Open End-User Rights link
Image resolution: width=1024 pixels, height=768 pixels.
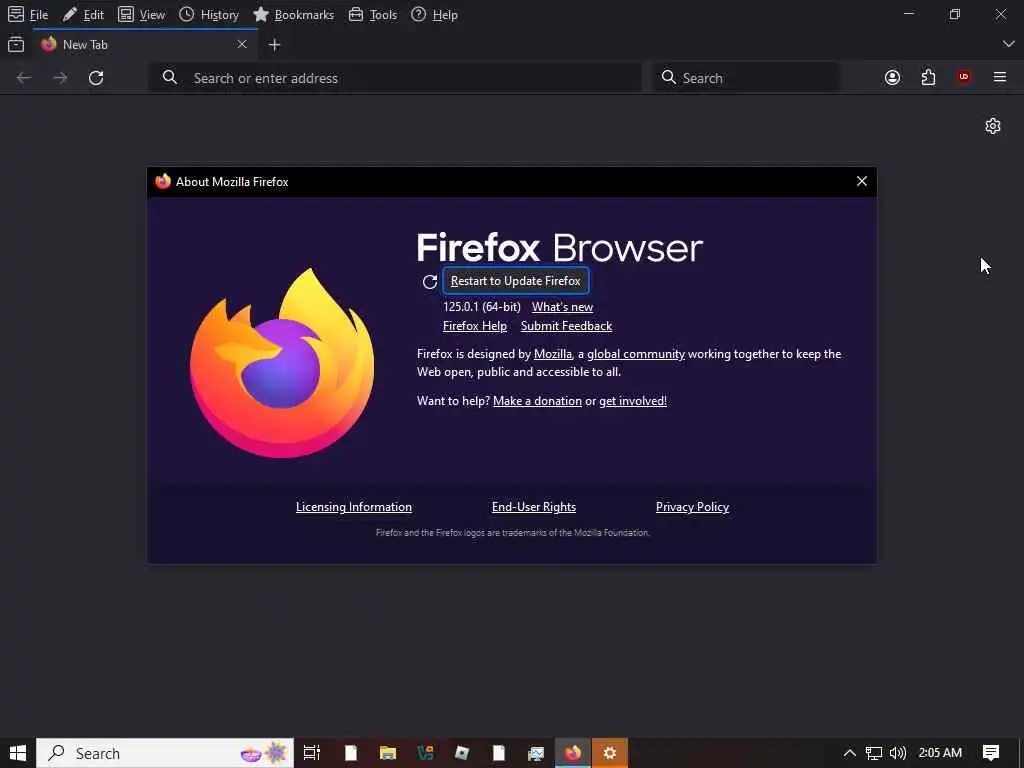534,507
